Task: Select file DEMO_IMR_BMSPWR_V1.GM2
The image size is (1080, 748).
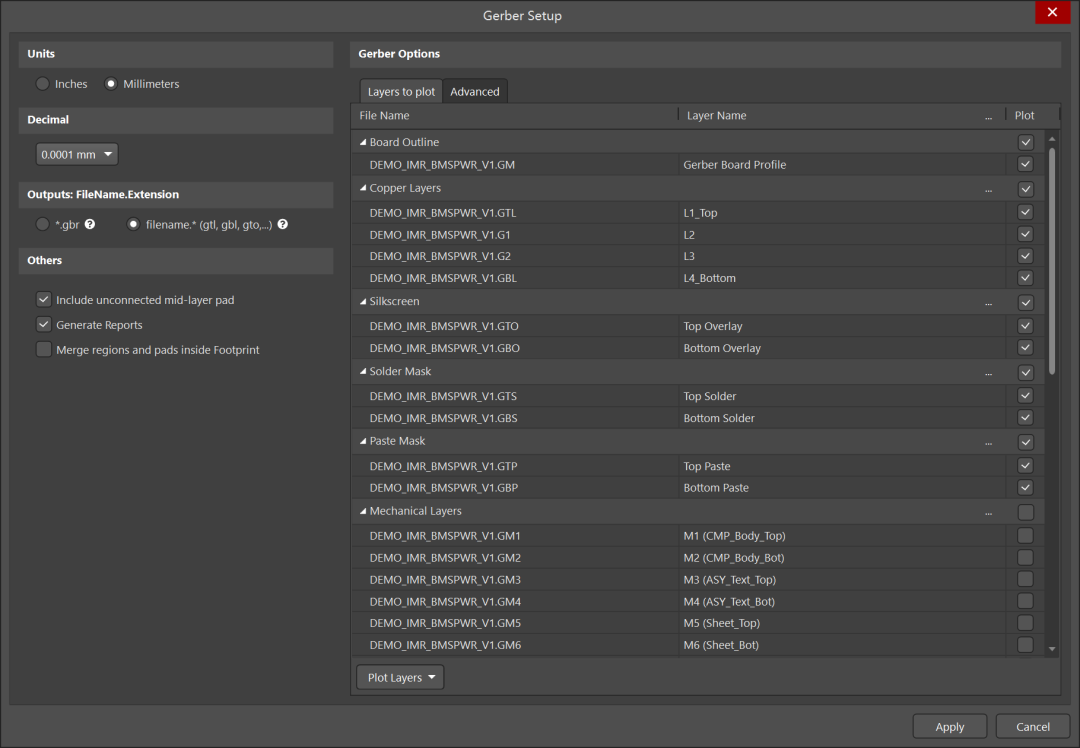Action: coord(445,558)
